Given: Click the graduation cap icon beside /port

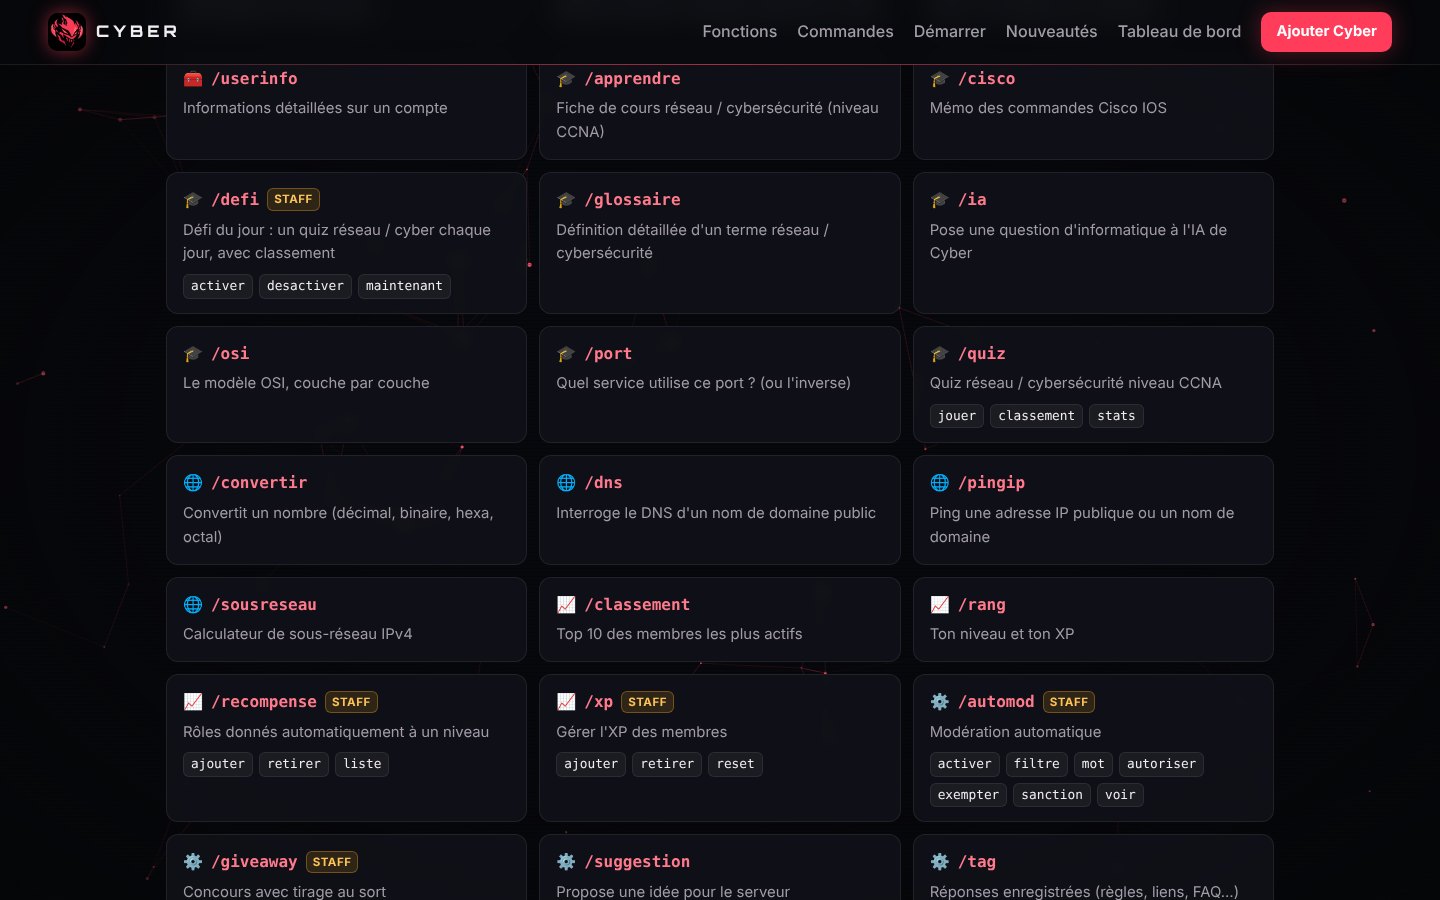Looking at the screenshot, I should pos(566,354).
